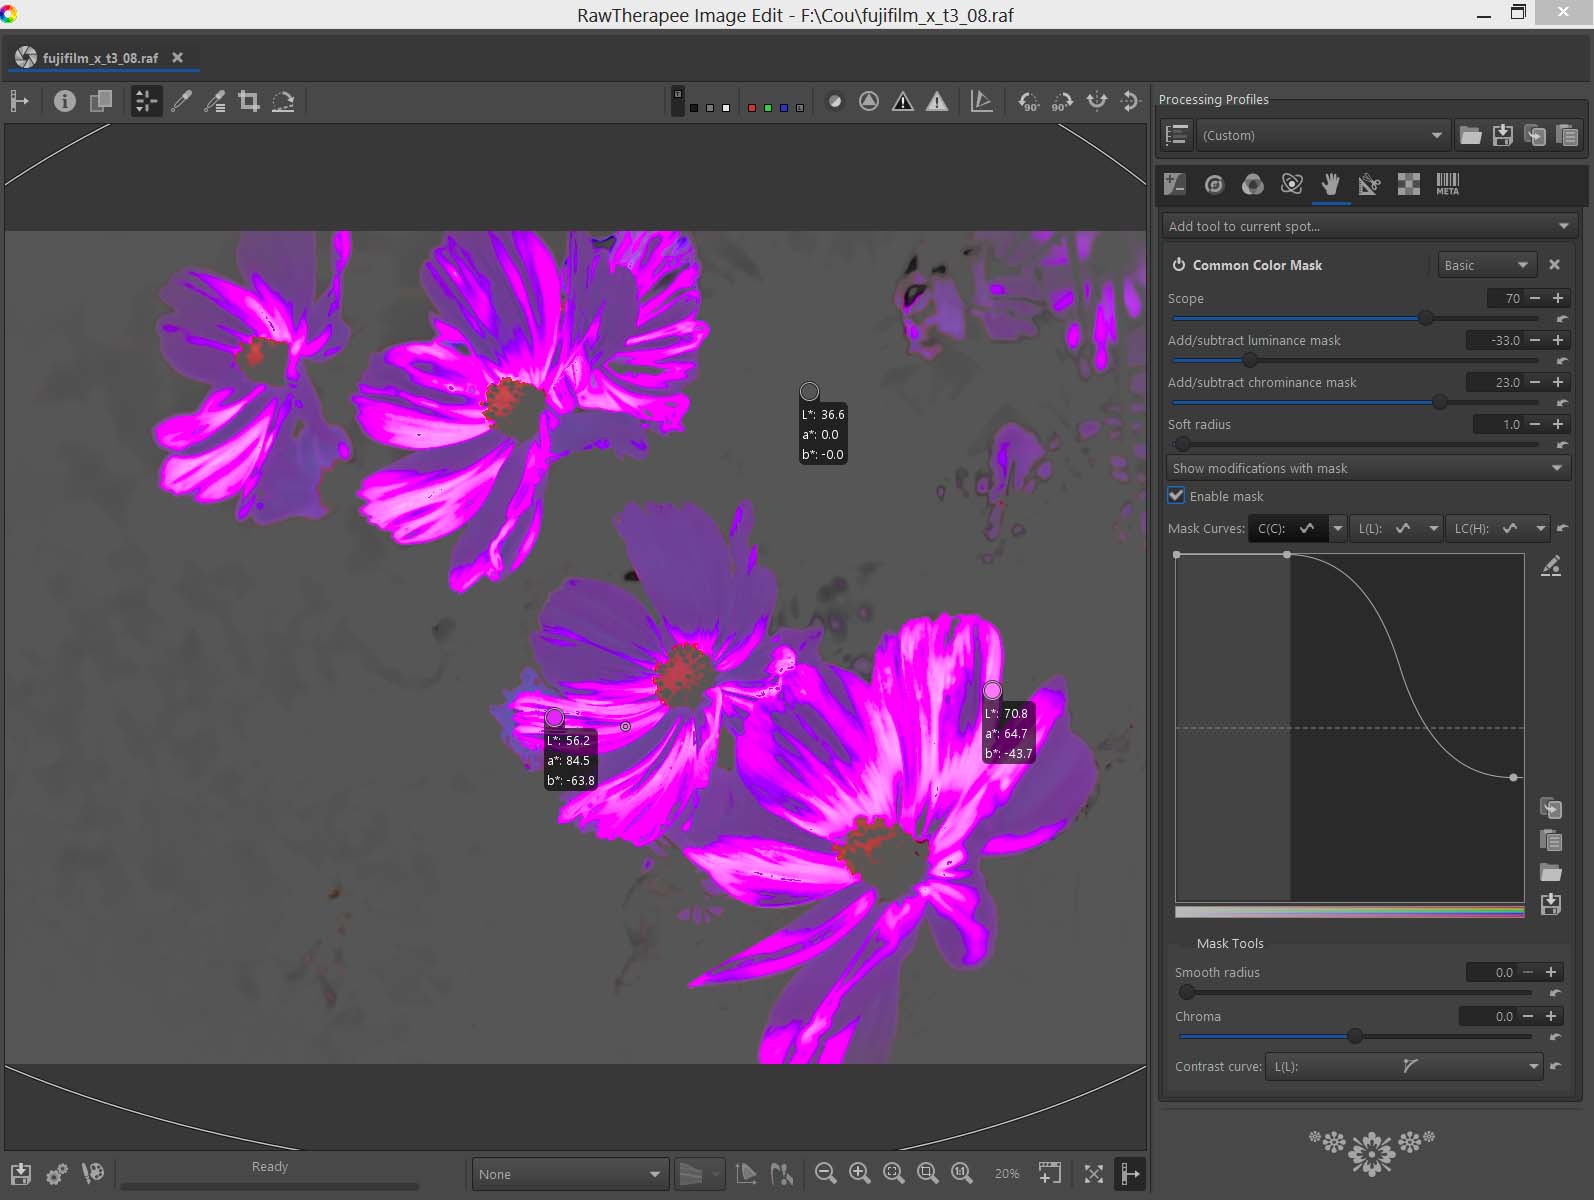The height and width of the screenshot is (1200, 1594).
Task: Toggle the clipped highlight warning indicator
Action: [x=936, y=101]
